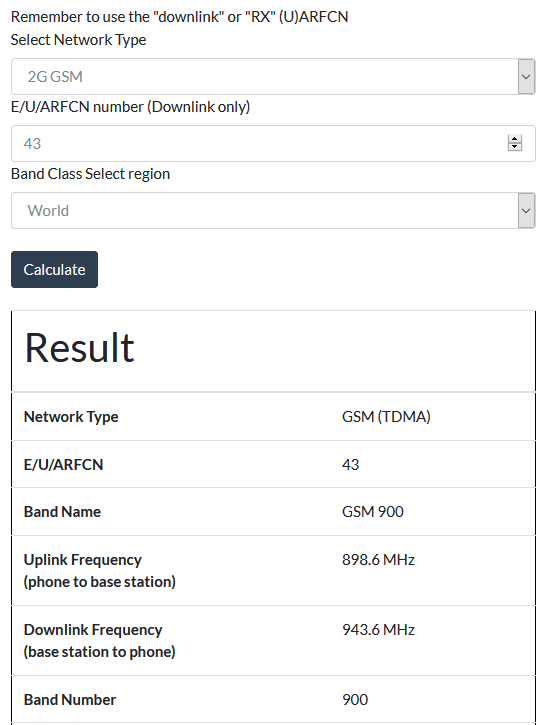
Task: Click the Band Name row label
Action: point(62,512)
